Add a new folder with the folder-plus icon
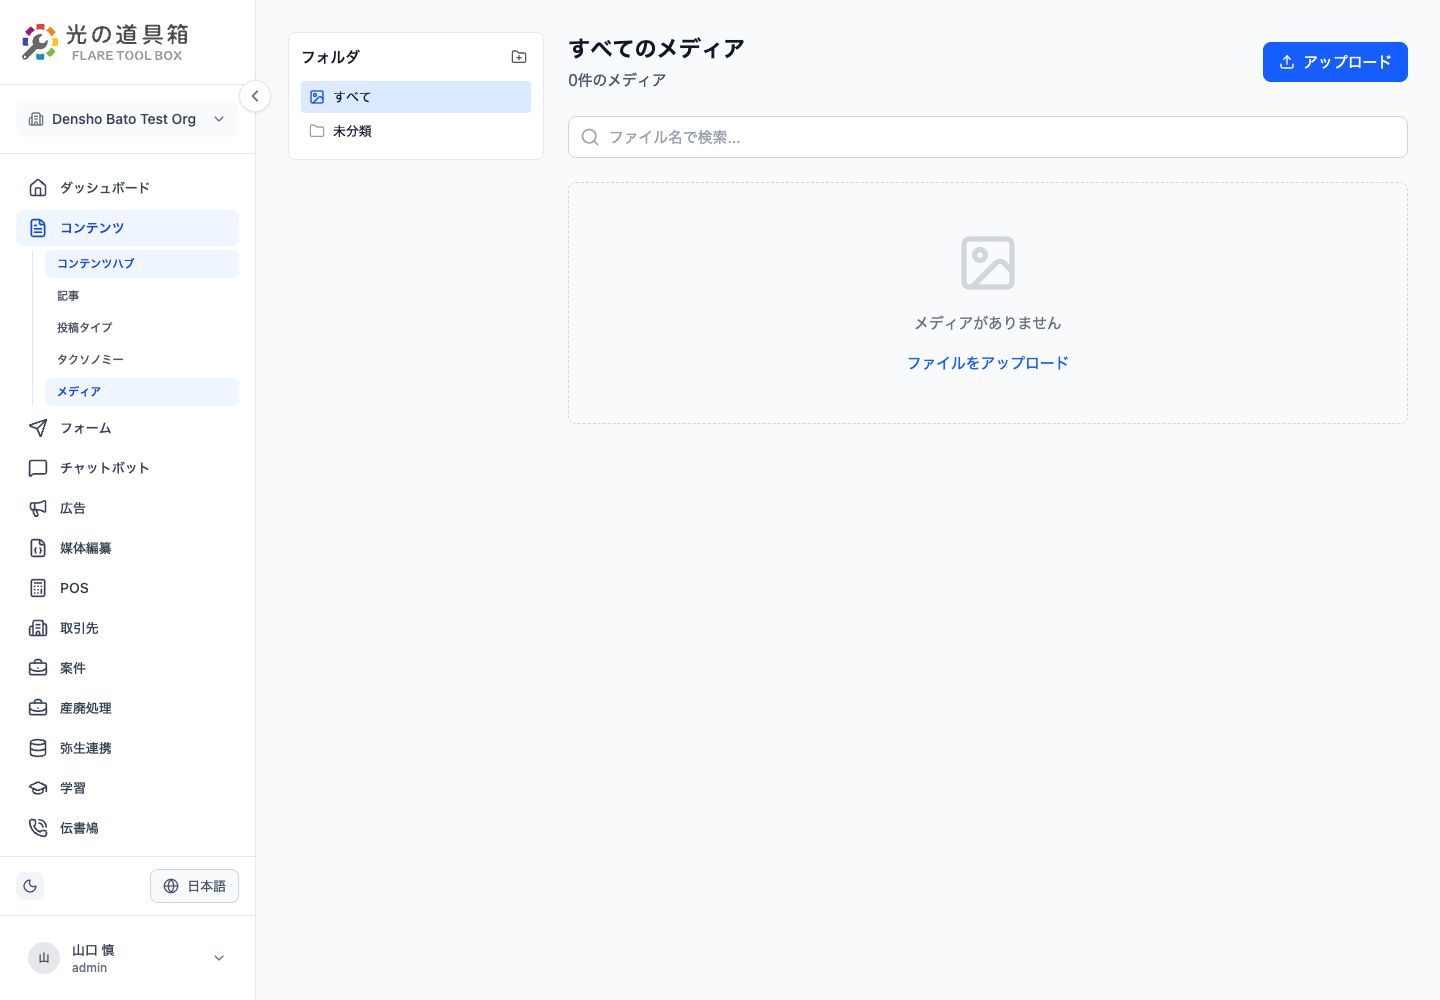 tap(519, 57)
